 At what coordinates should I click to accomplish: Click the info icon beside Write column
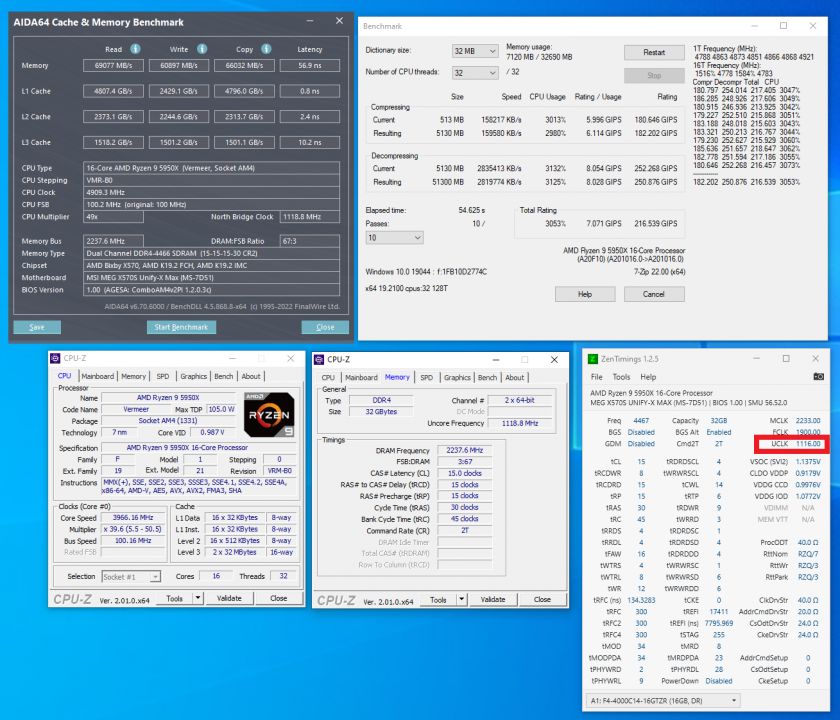pyautogui.click(x=202, y=48)
